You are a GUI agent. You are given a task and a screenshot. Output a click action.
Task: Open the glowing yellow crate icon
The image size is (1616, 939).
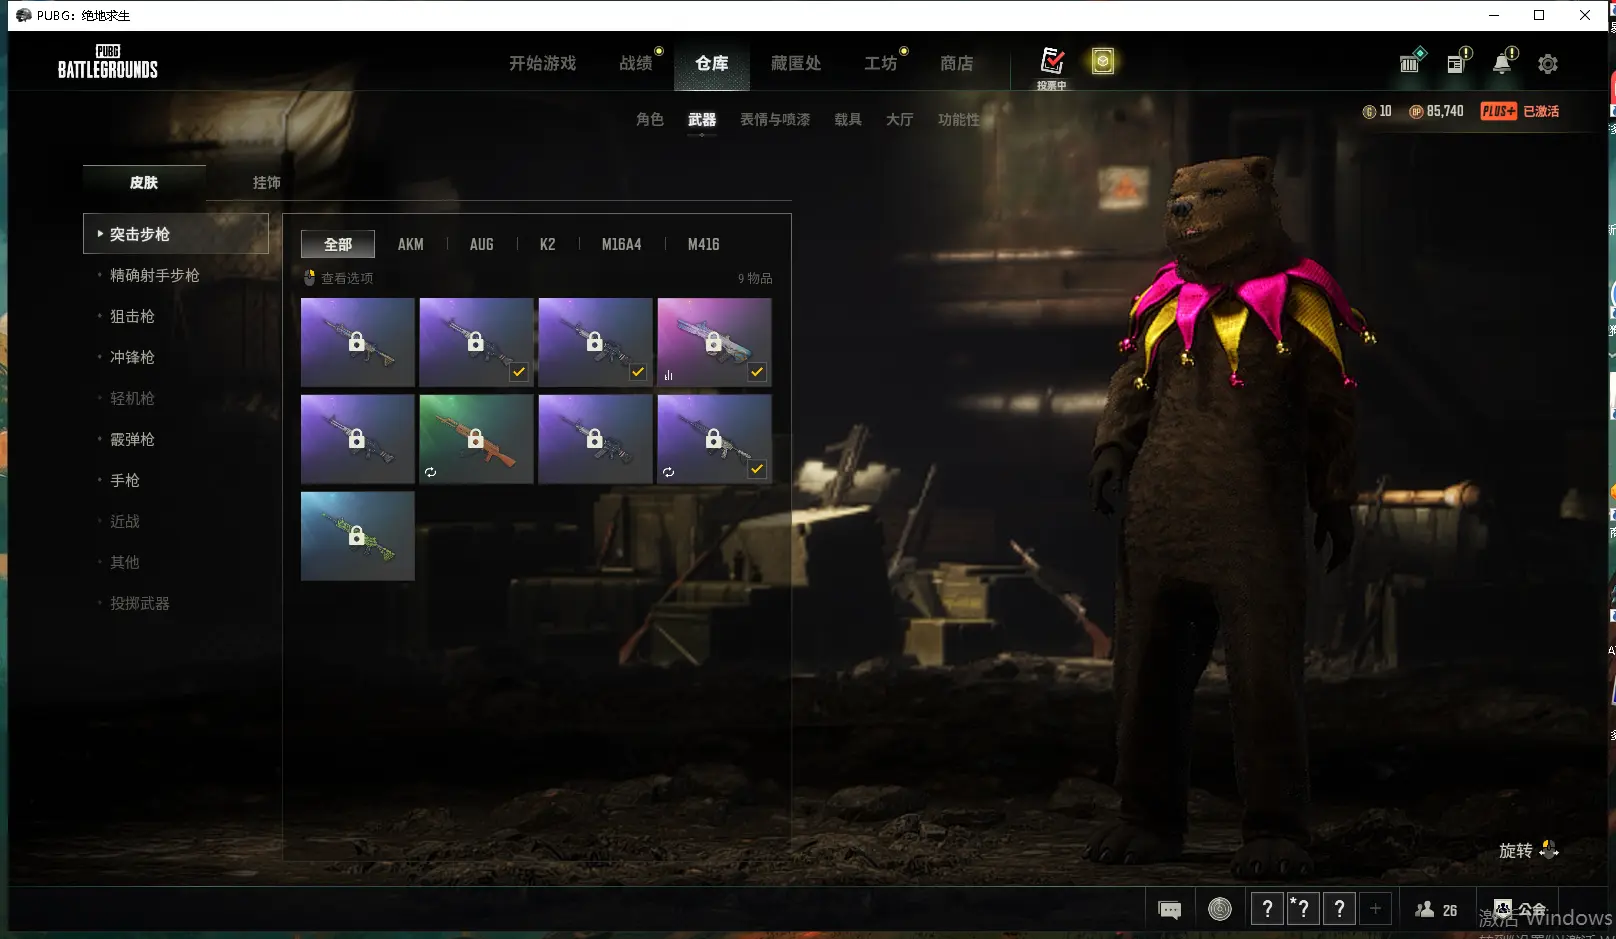[1102, 62]
